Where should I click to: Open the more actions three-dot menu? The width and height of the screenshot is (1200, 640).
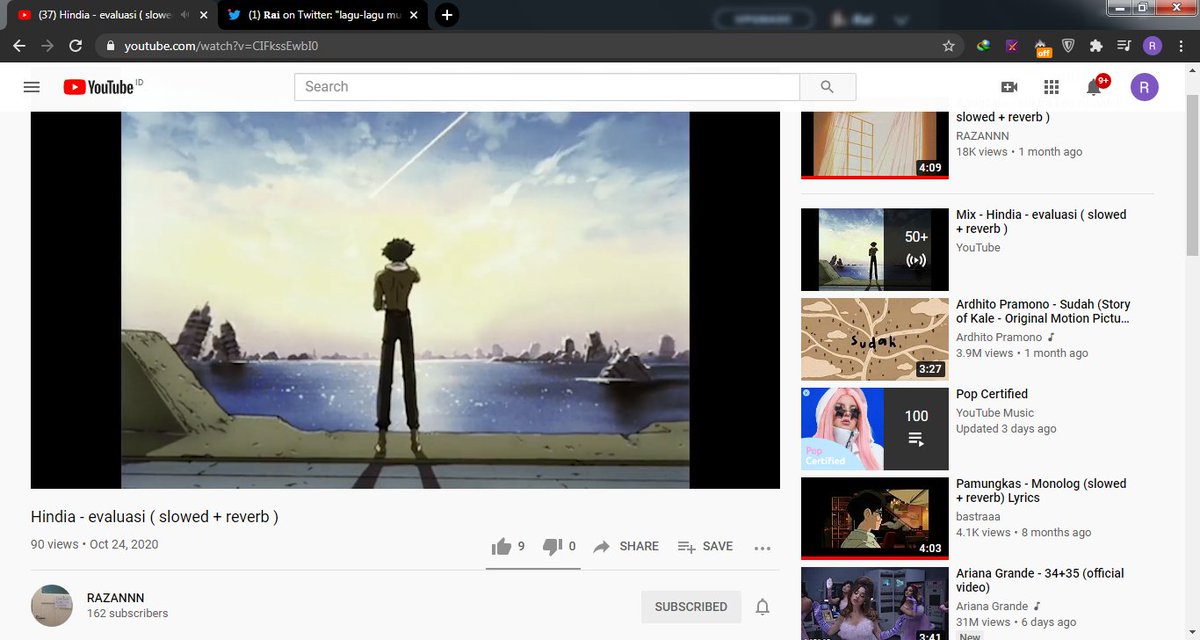pyautogui.click(x=762, y=547)
